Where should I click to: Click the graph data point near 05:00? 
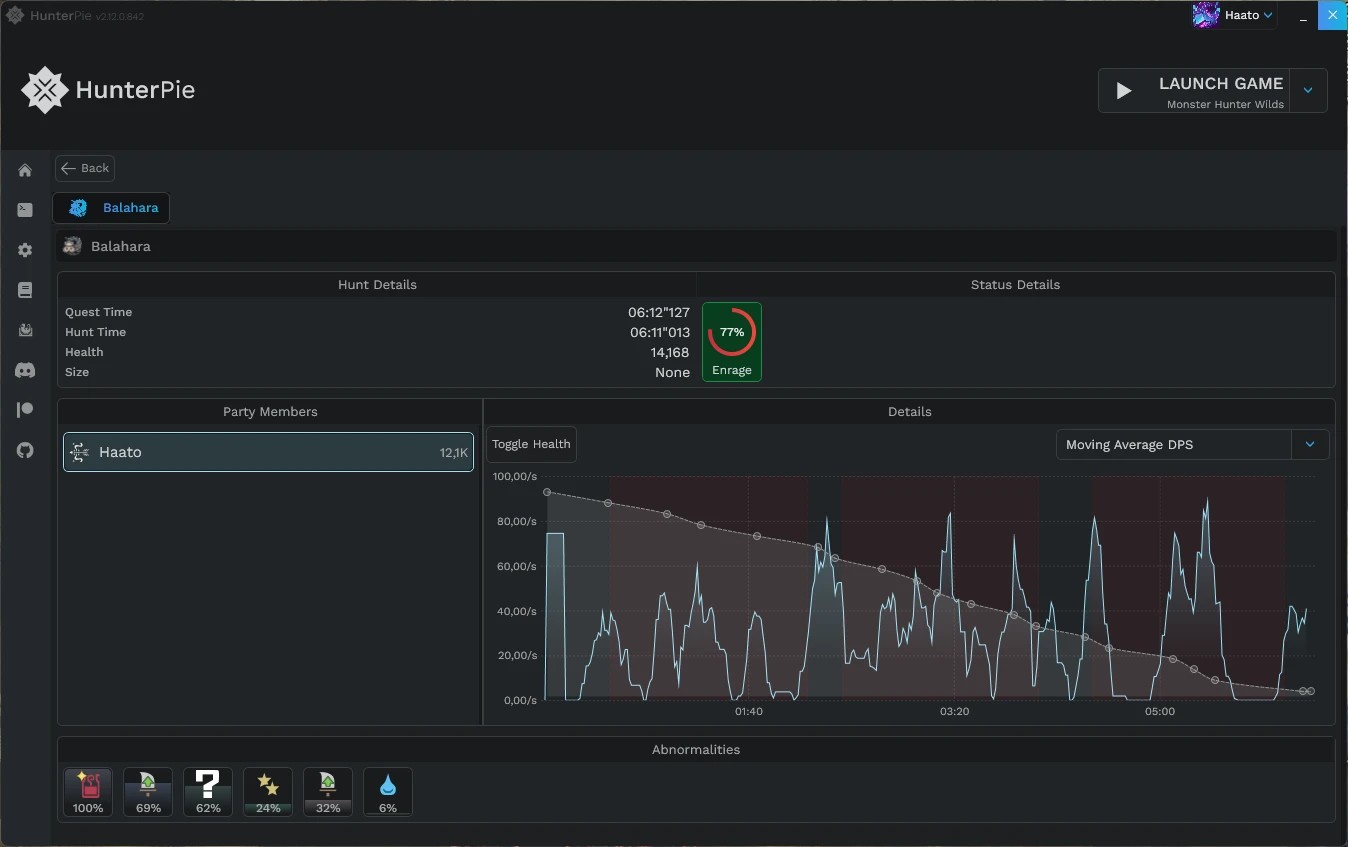point(1173,659)
